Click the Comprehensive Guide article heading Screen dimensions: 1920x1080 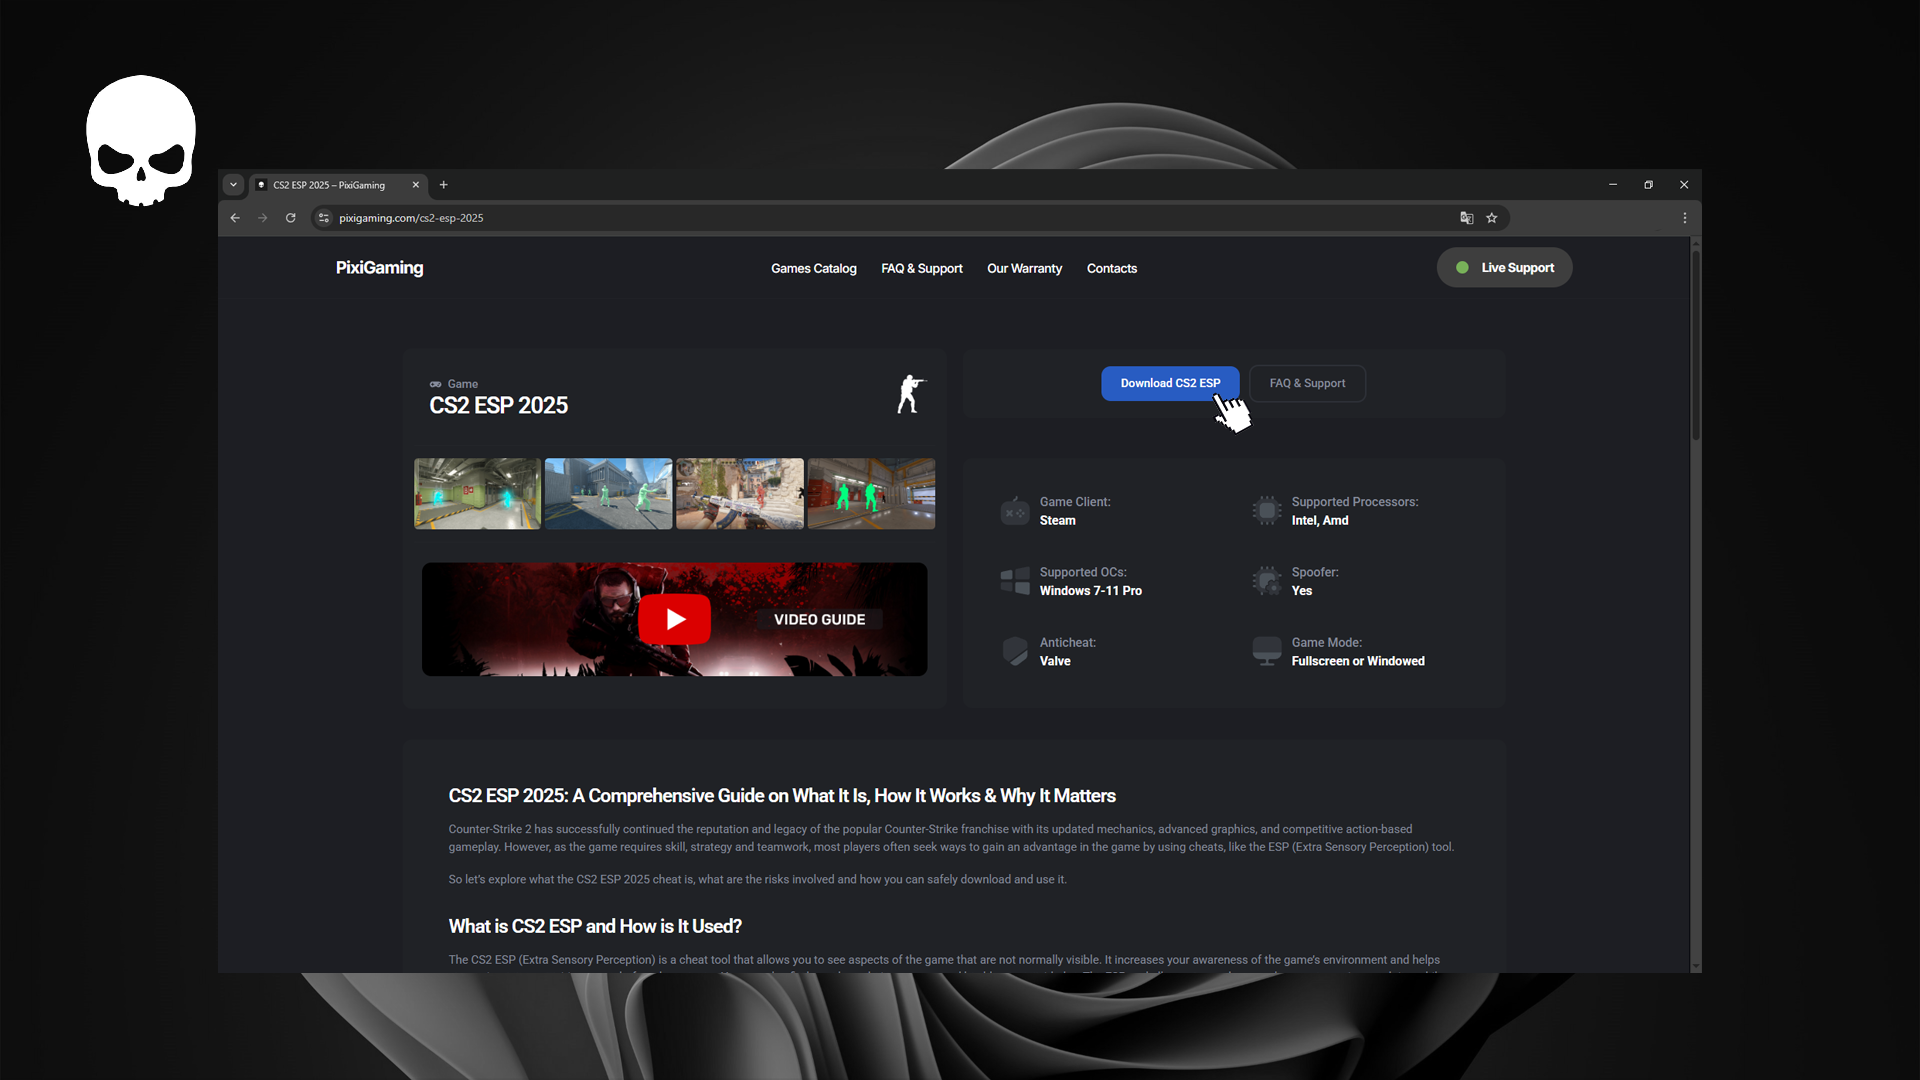click(781, 796)
